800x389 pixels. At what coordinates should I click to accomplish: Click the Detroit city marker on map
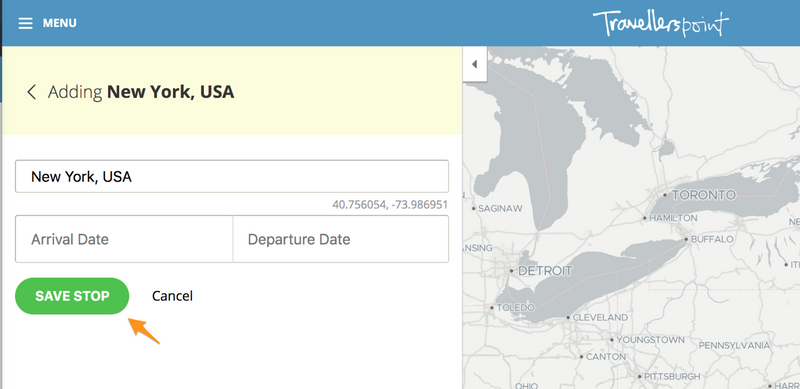click(512, 271)
